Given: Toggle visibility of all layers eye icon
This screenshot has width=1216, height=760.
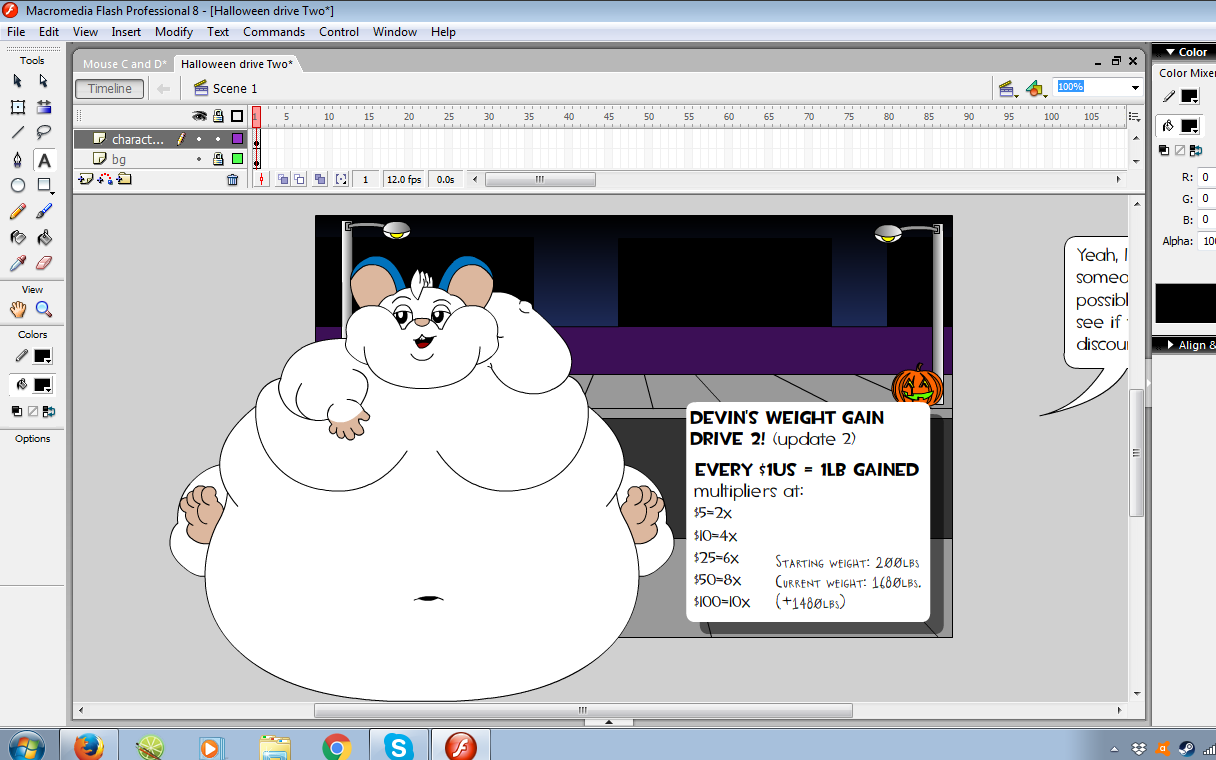Looking at the screenshot, I should click(x=199, y=116).
